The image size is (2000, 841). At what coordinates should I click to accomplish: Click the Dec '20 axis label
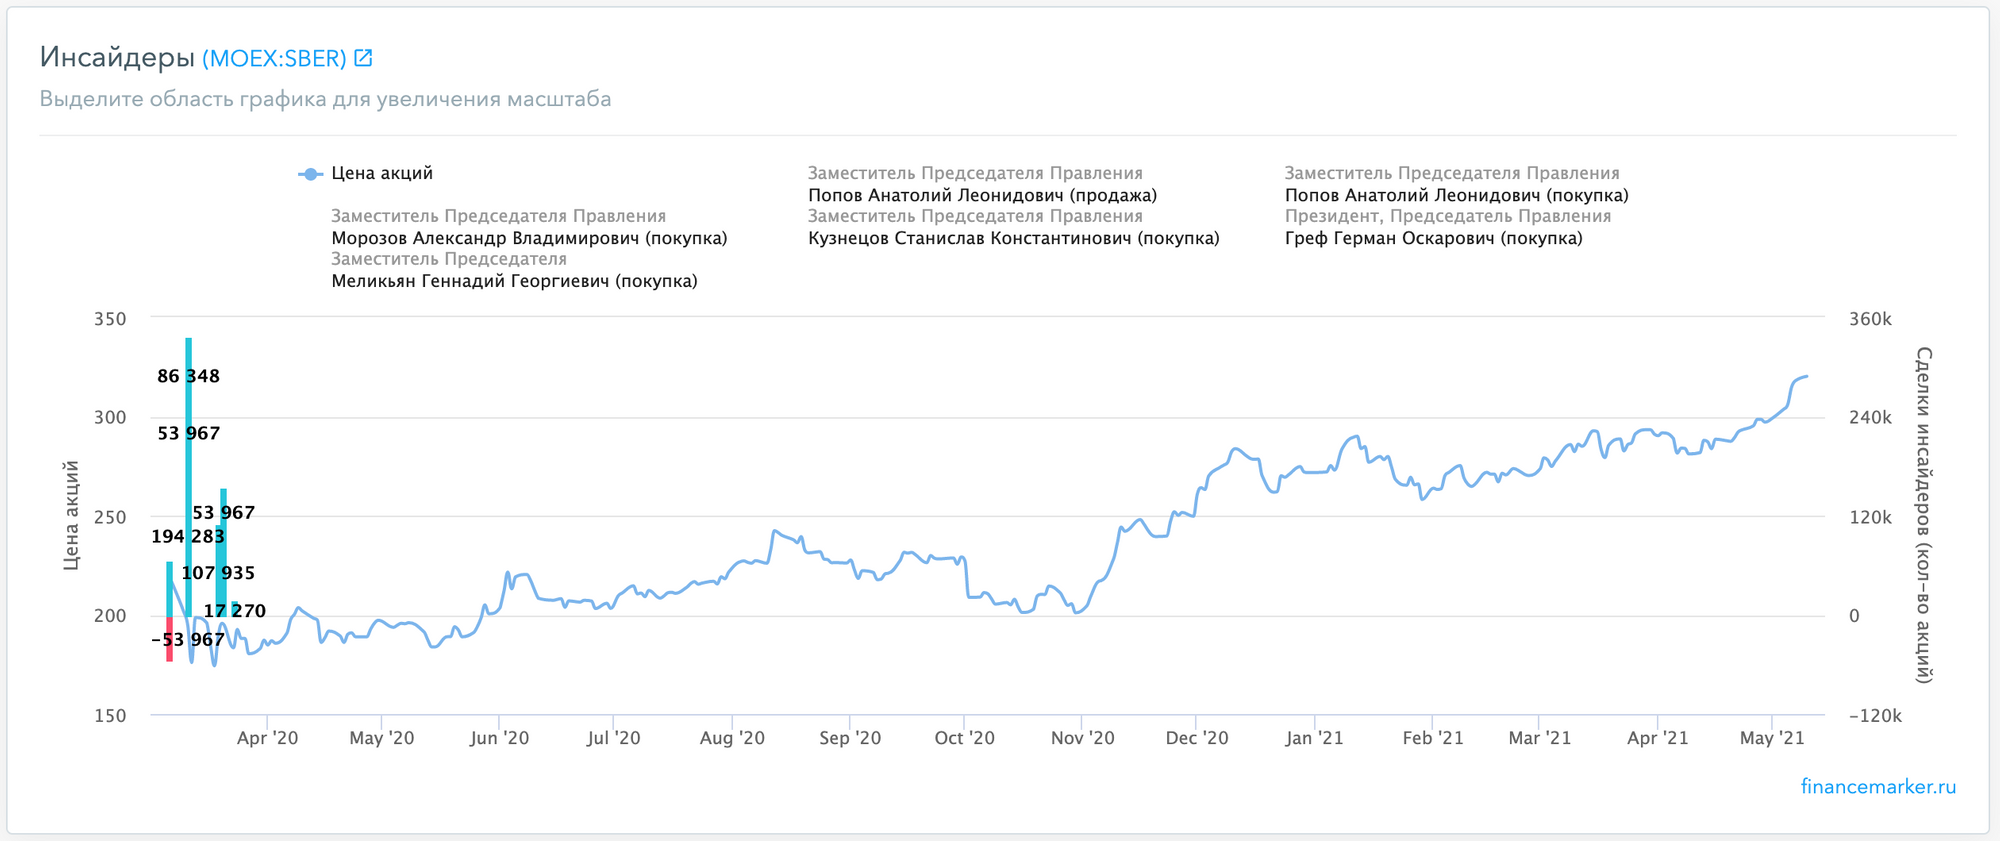(1197, 738)
